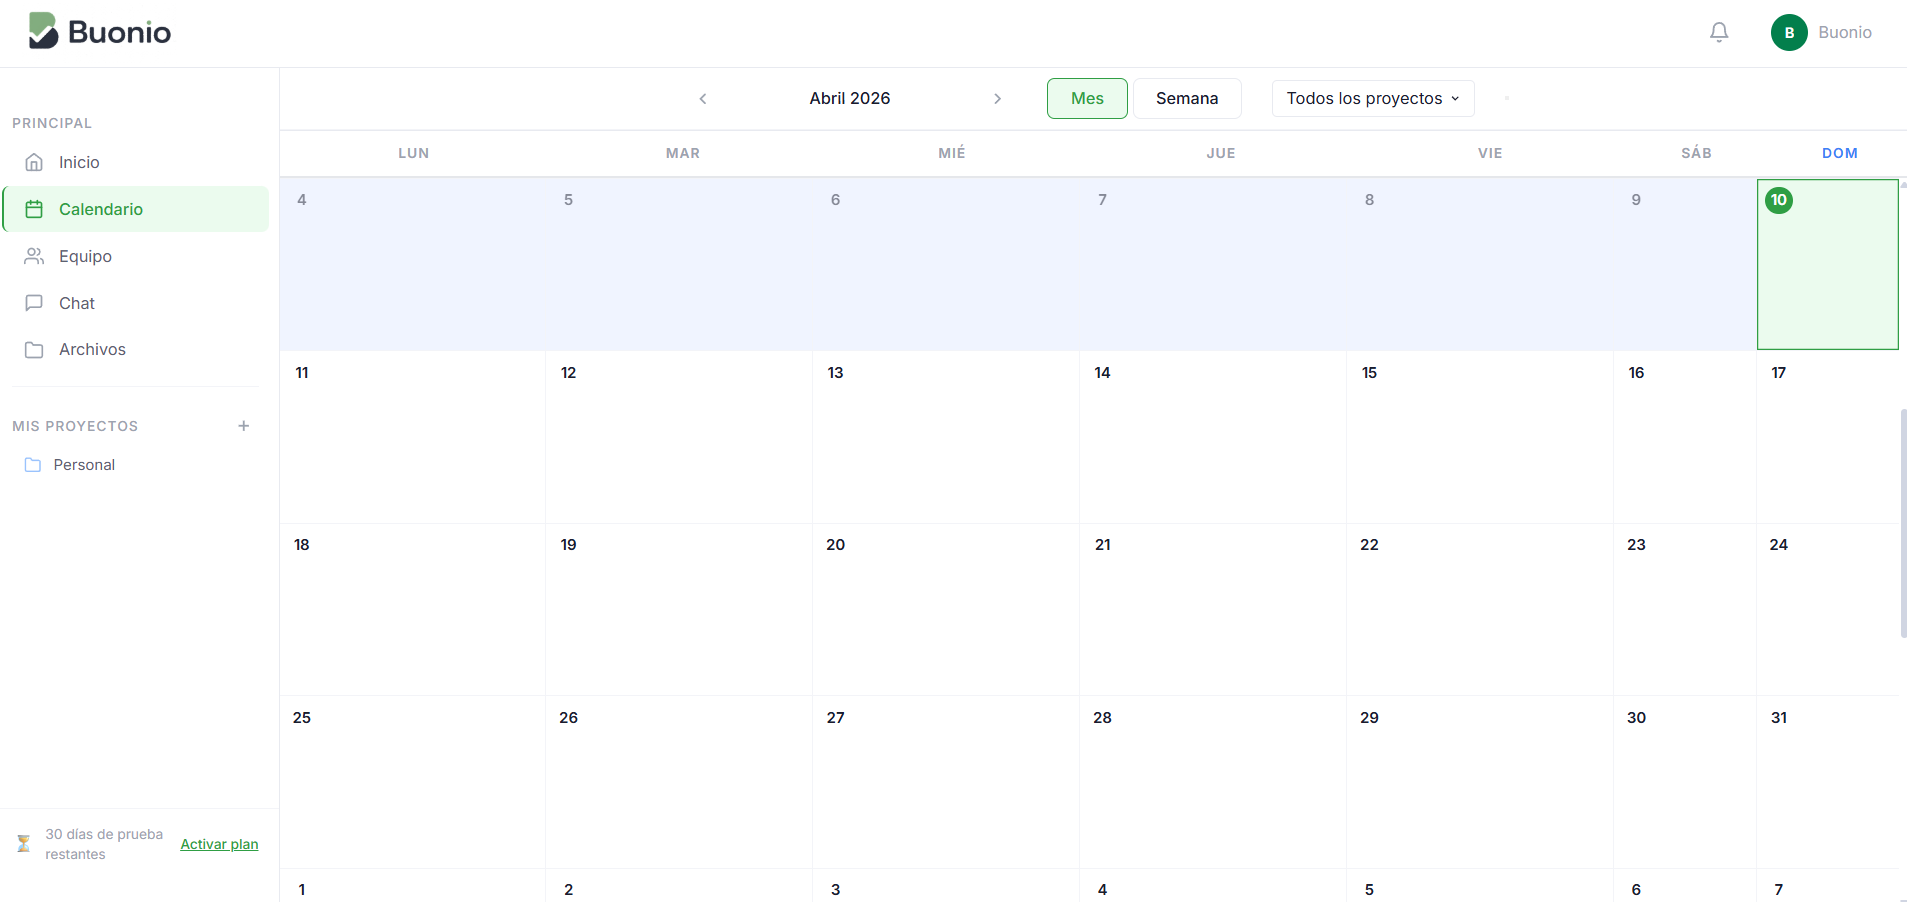This screenshot has width=1907, height=902.
Task: Select day 17 cell
Action: tap(1828, 437)
